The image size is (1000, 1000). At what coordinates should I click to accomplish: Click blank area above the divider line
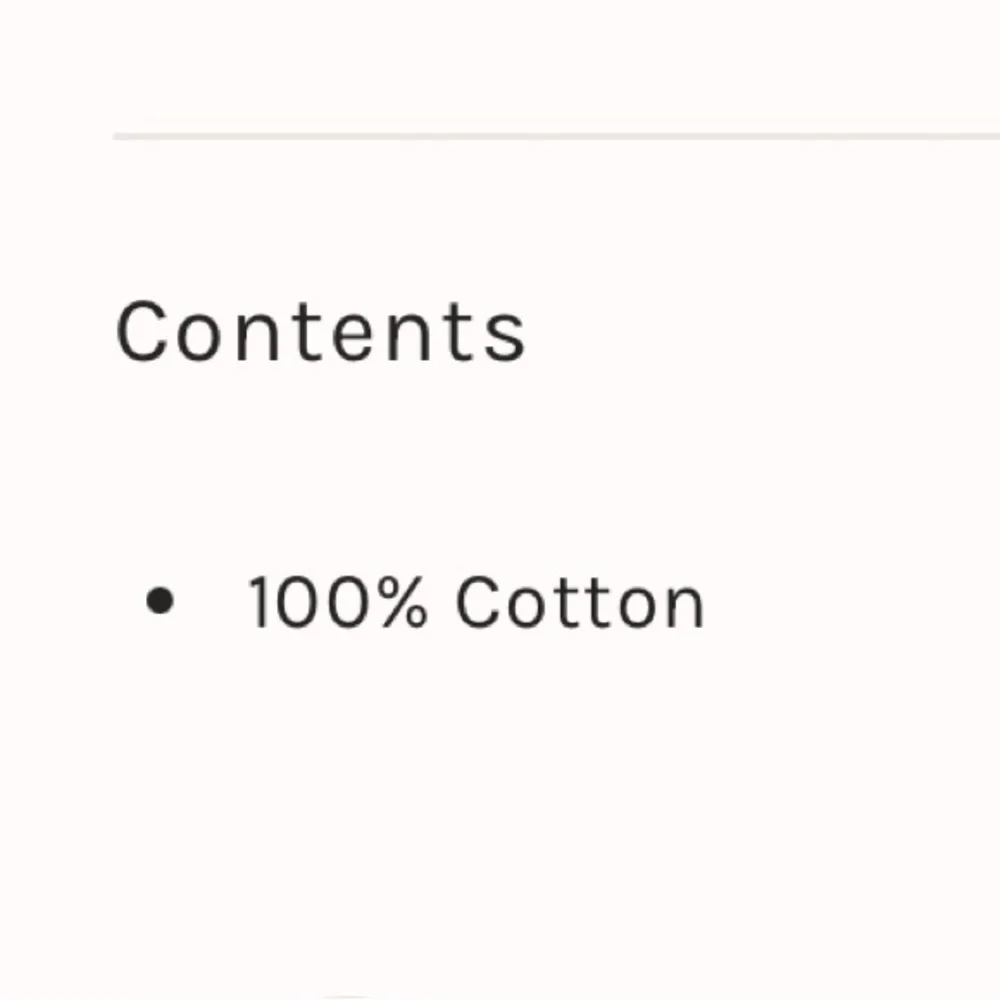click(x=500, y=64)
